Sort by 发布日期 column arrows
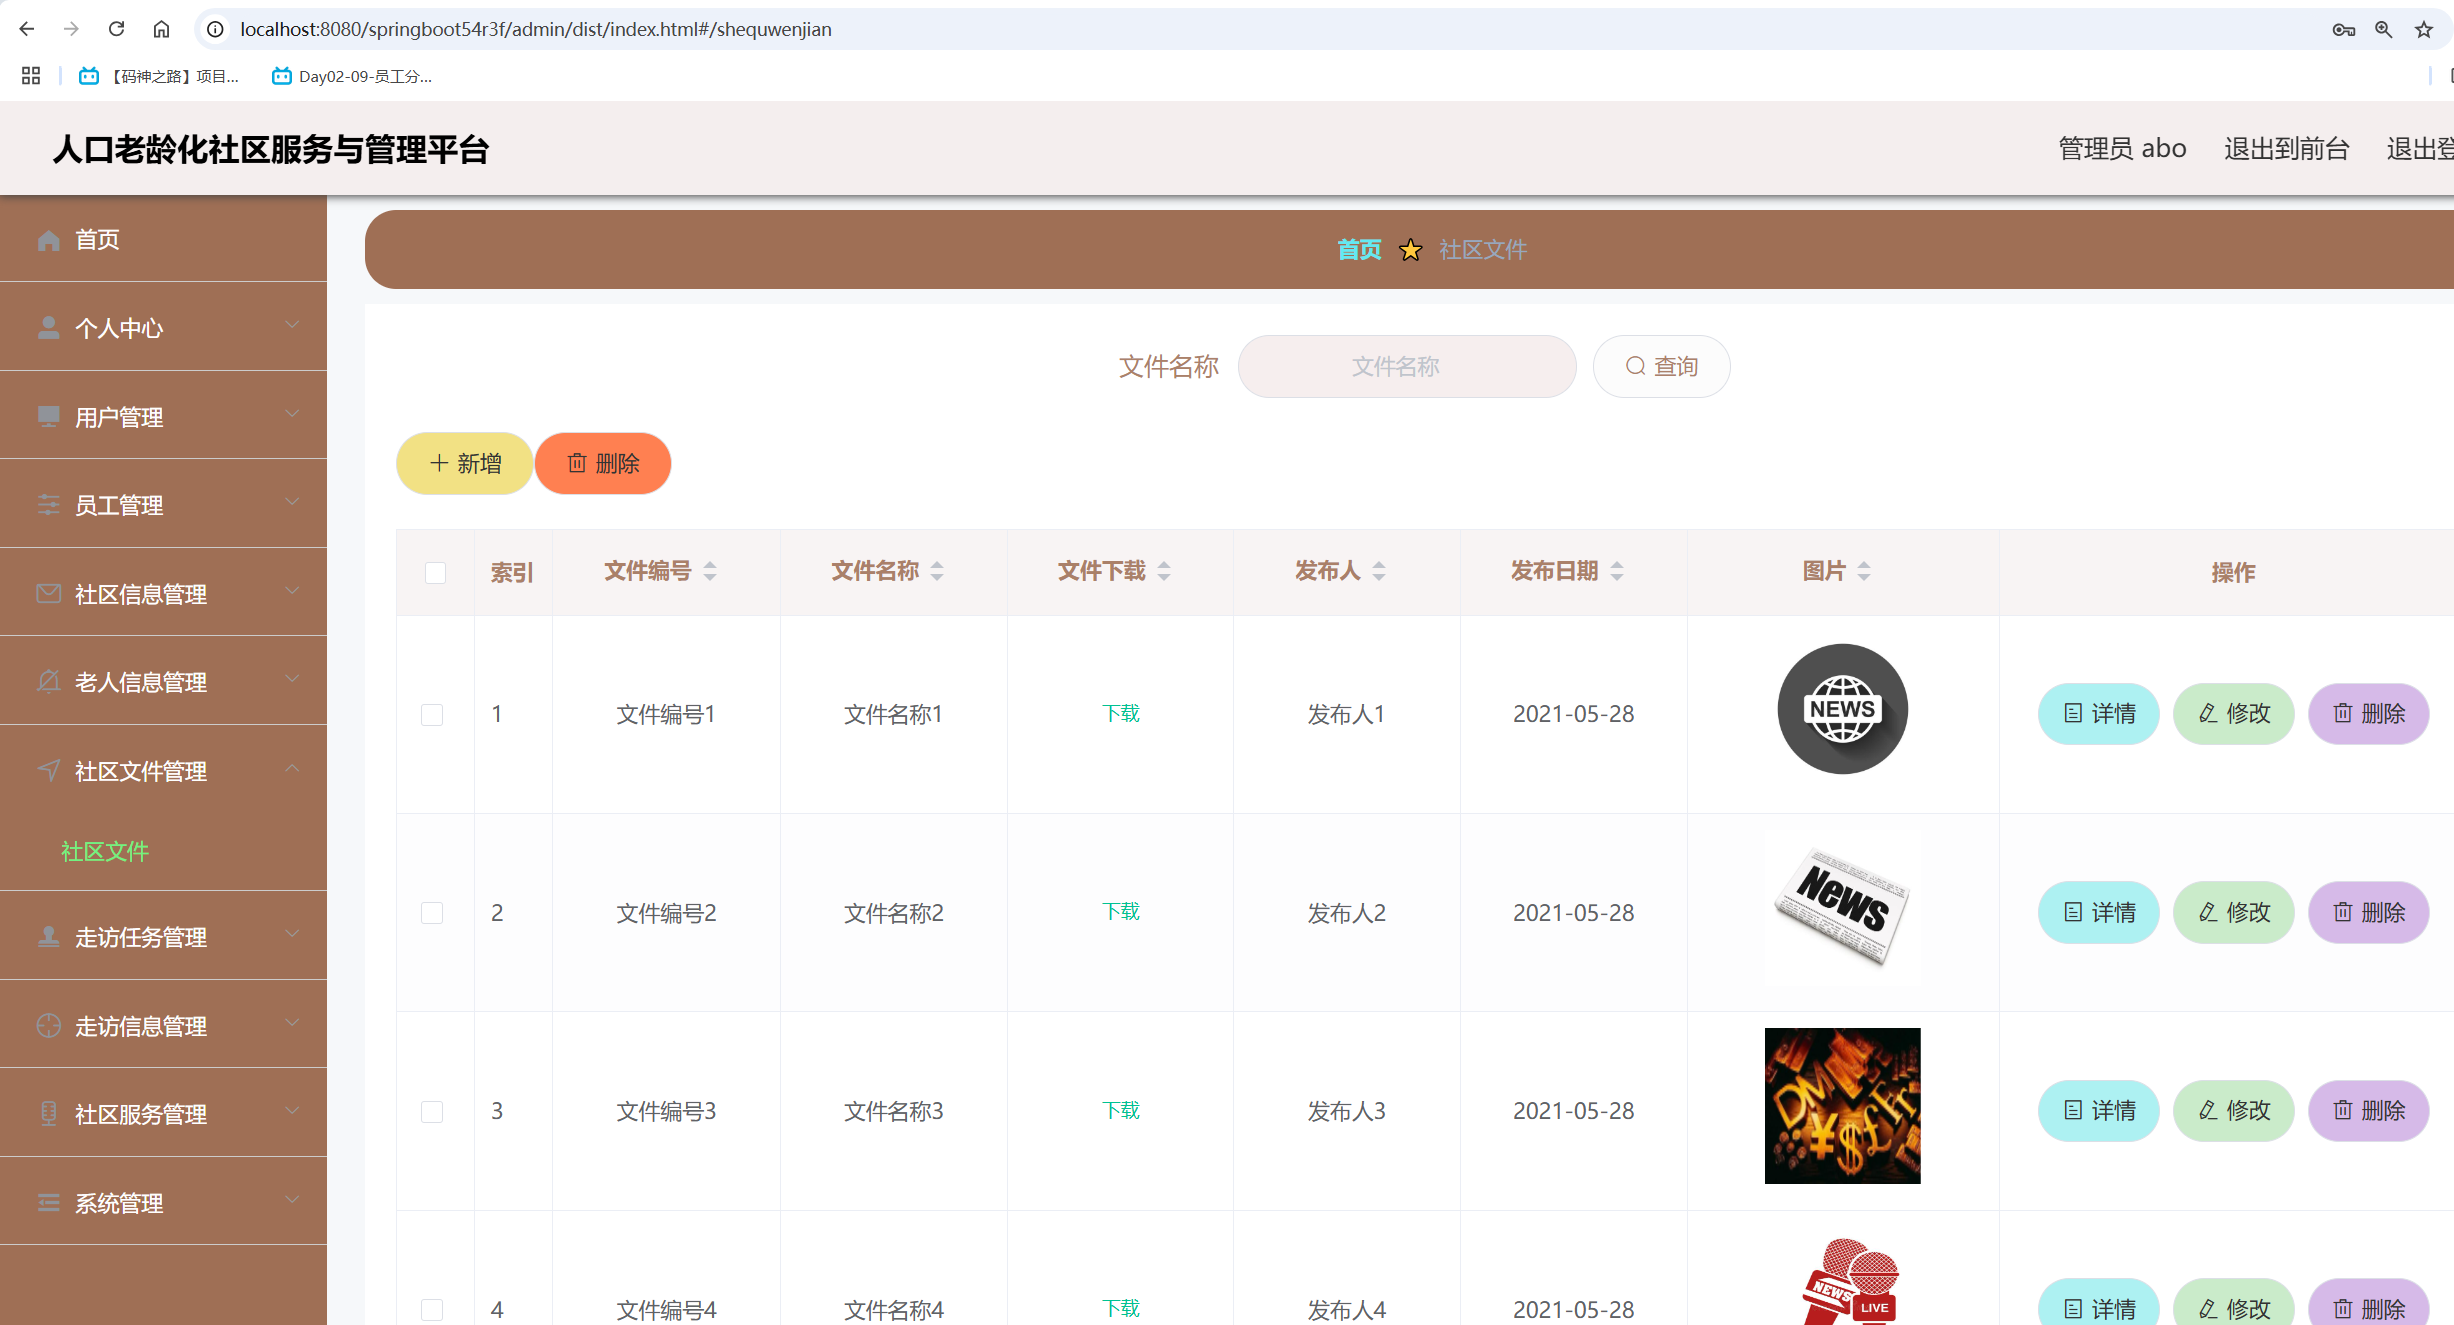This screenshot has width=2454, height=1325. [1617, 571]
